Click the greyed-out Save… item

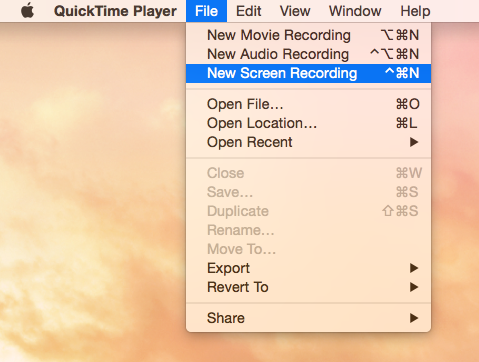click(x=308, y=192)
